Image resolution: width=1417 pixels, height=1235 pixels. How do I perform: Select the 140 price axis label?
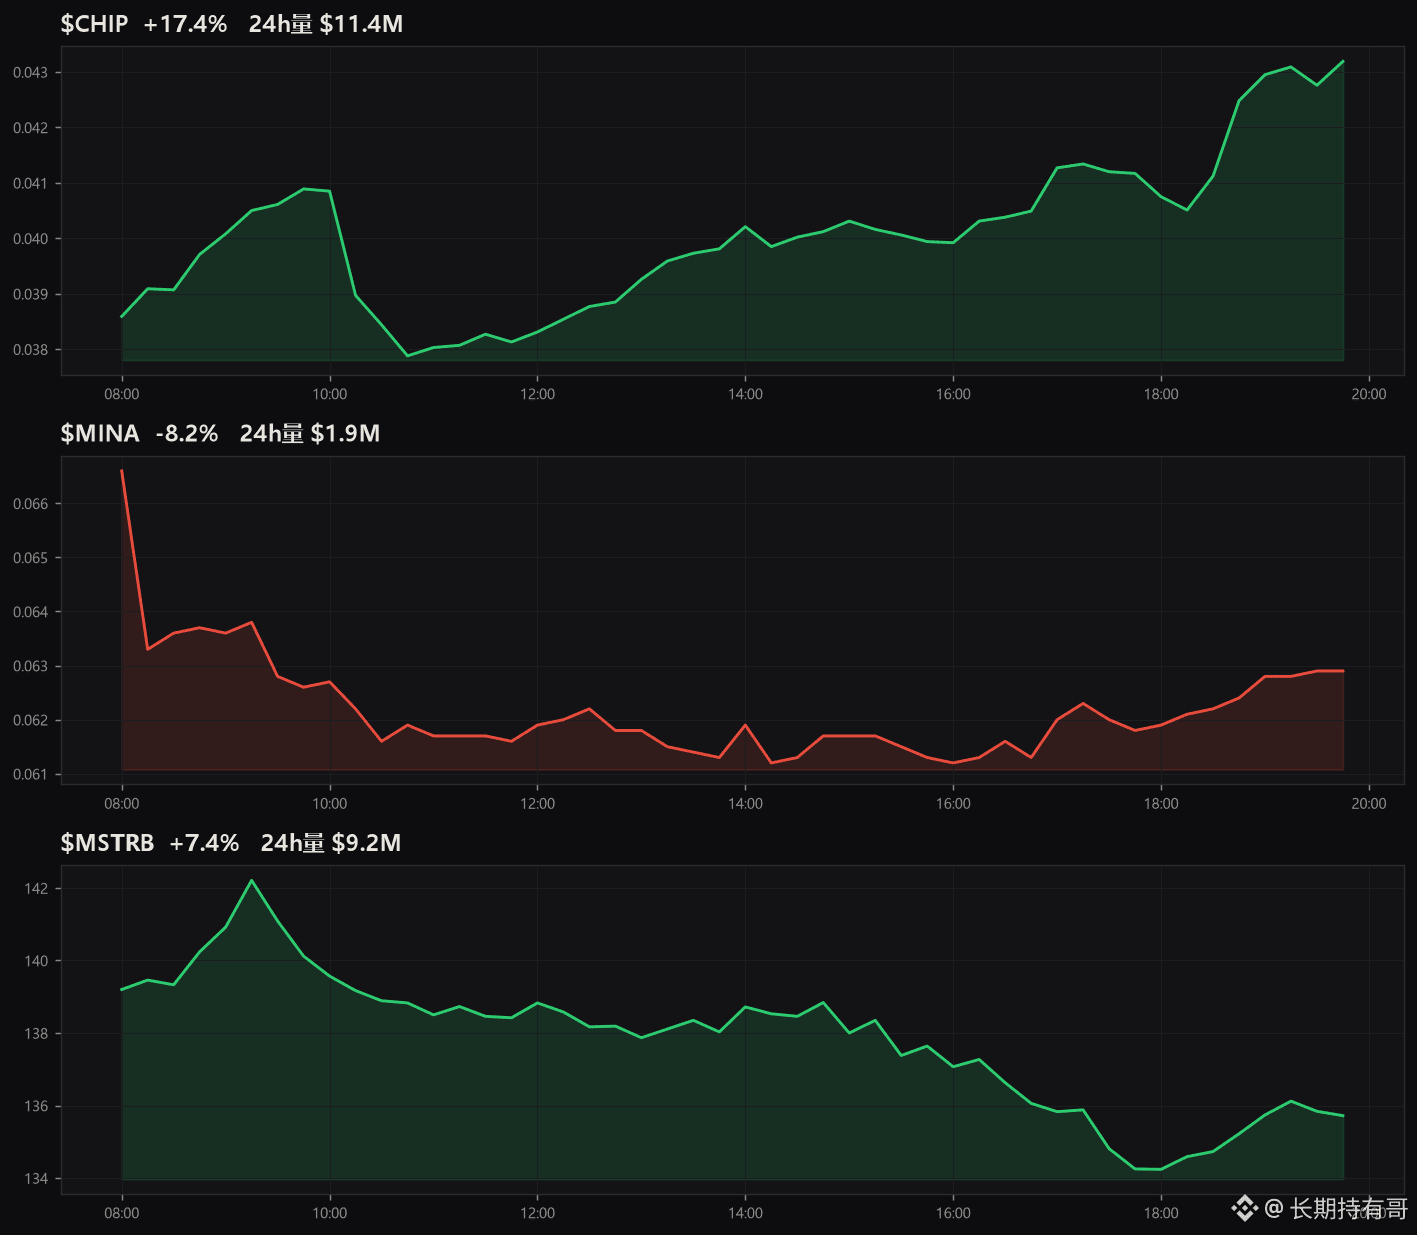coord(36,961)
